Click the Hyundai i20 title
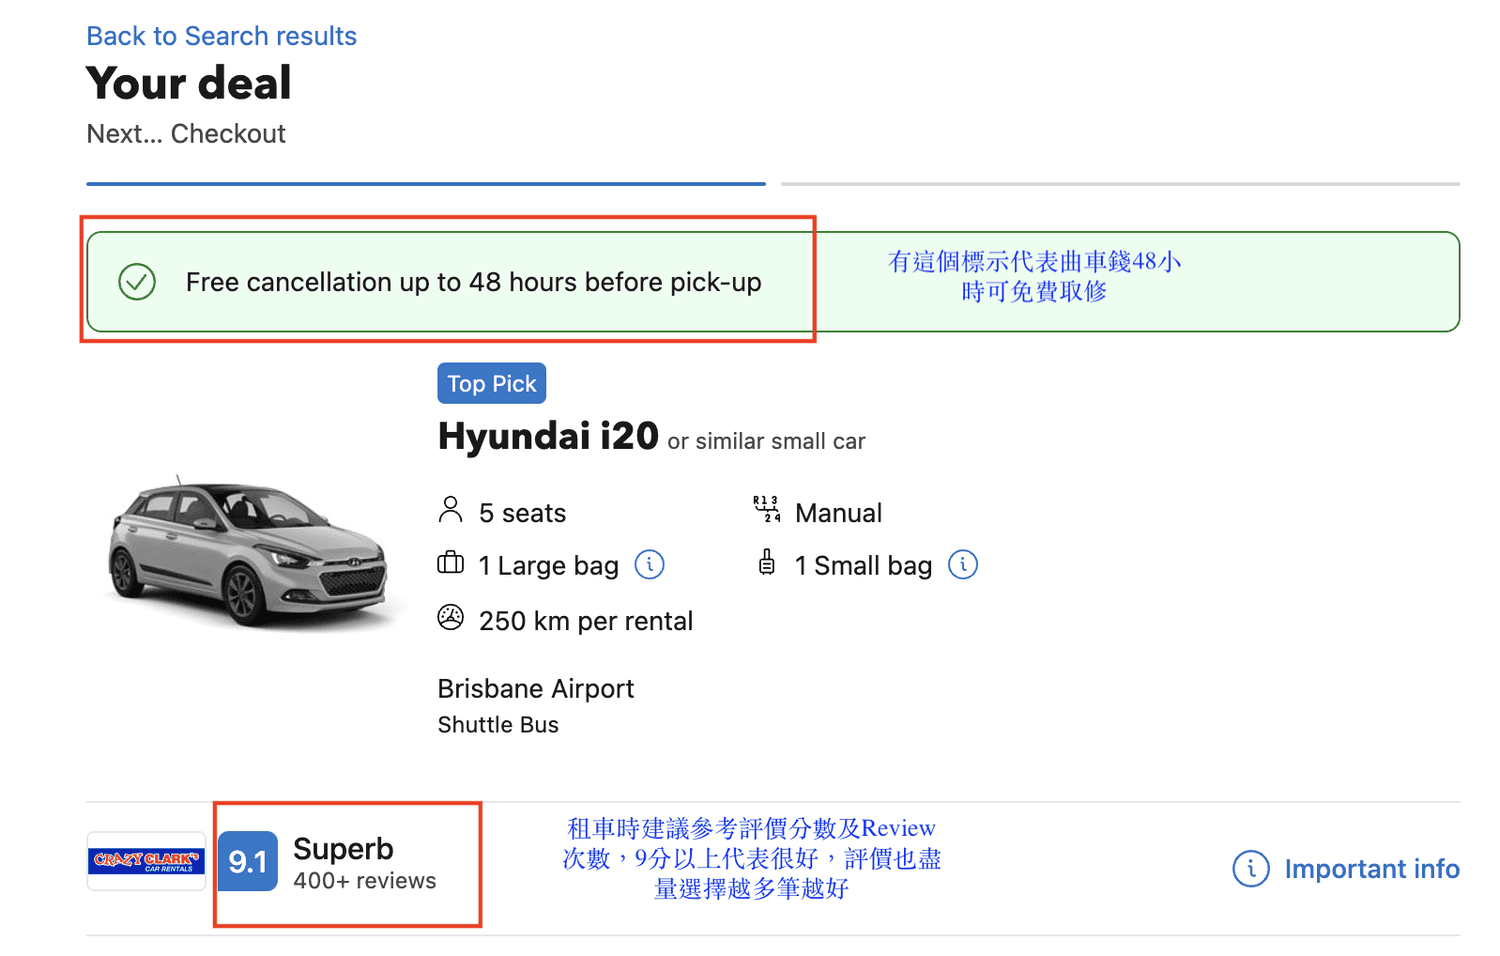This screenshot has width=1500, height=956. click(548, 436)
